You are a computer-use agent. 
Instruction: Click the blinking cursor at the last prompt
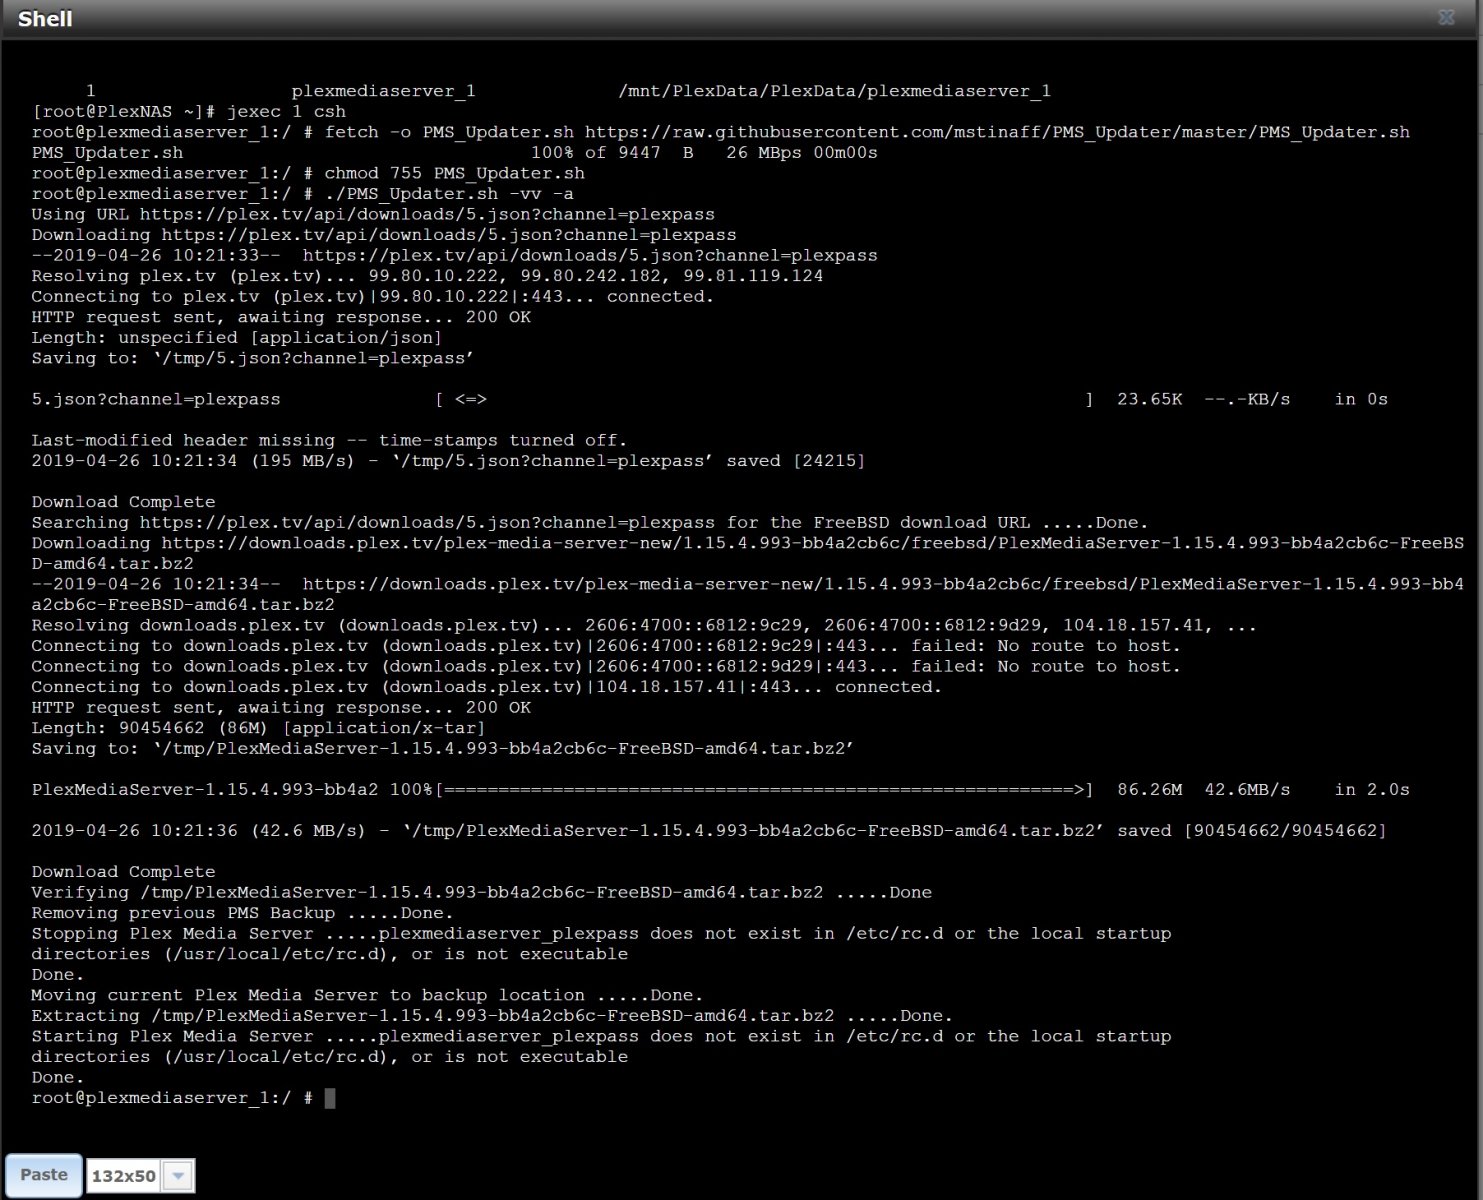click(x=330, y=1098)
